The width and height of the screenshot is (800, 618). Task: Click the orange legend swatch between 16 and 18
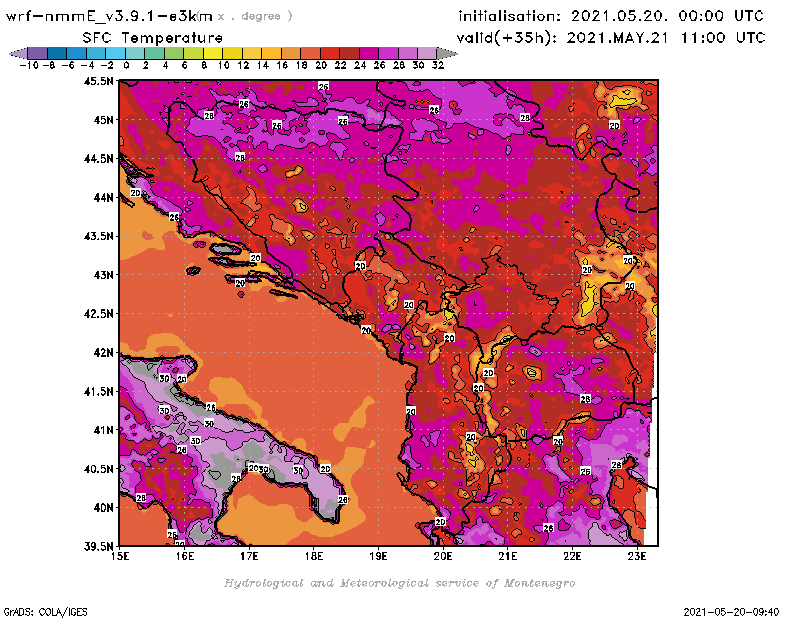point(291,53)
